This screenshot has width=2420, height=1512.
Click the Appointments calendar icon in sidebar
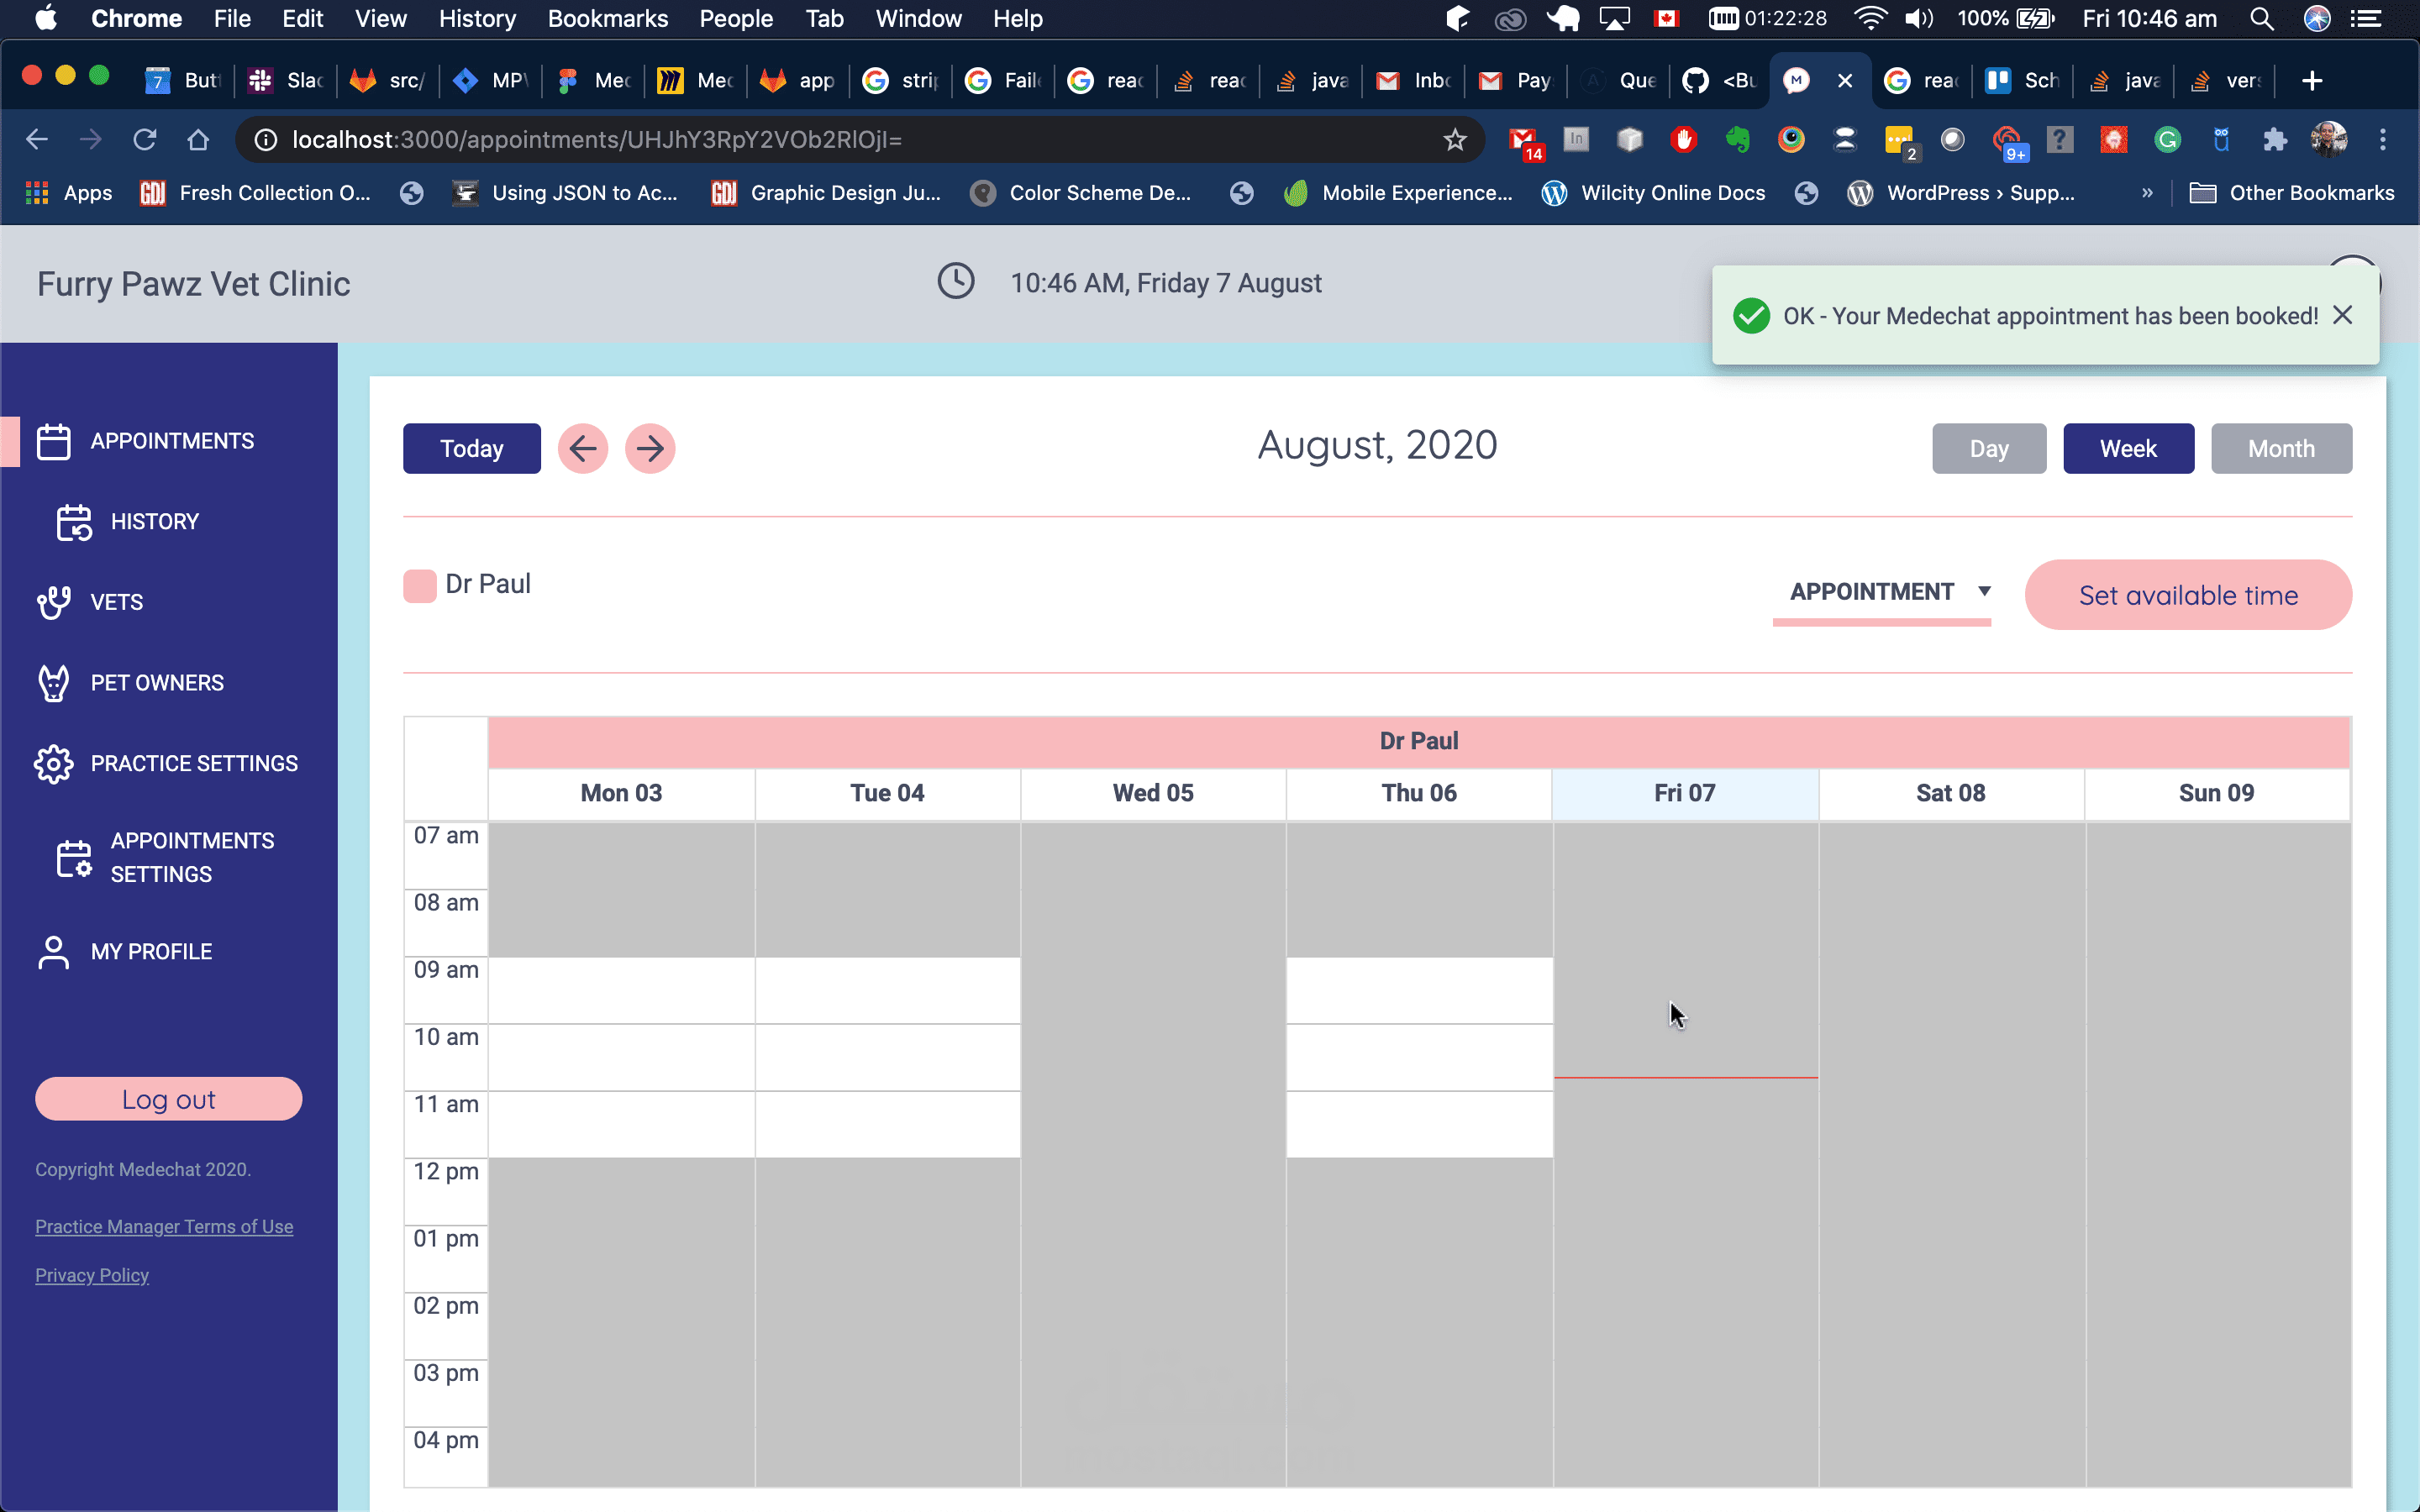tap(53, 441)
